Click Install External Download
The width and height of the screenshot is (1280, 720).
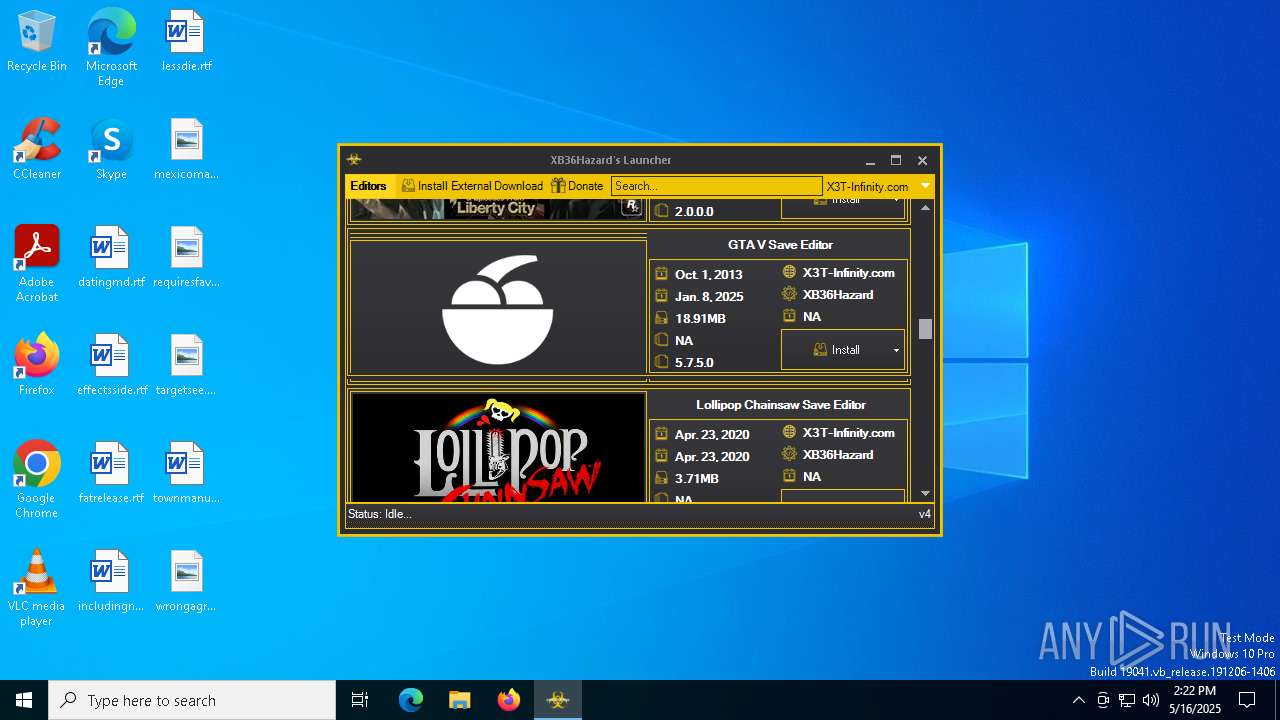(x=472, y=186)
